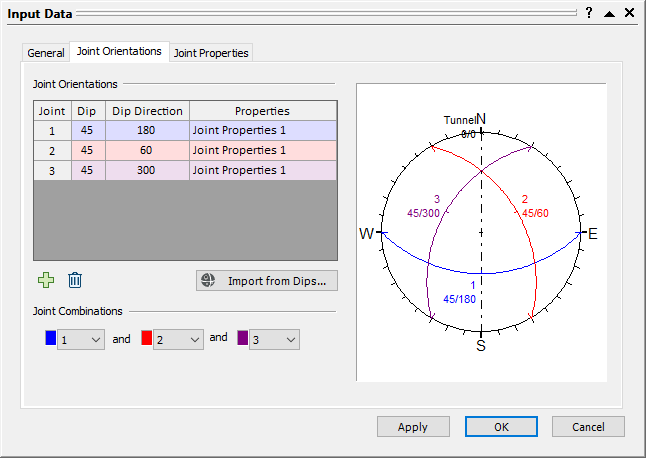Click the purple color swatch for joint 3

click(x=243, y=338)
